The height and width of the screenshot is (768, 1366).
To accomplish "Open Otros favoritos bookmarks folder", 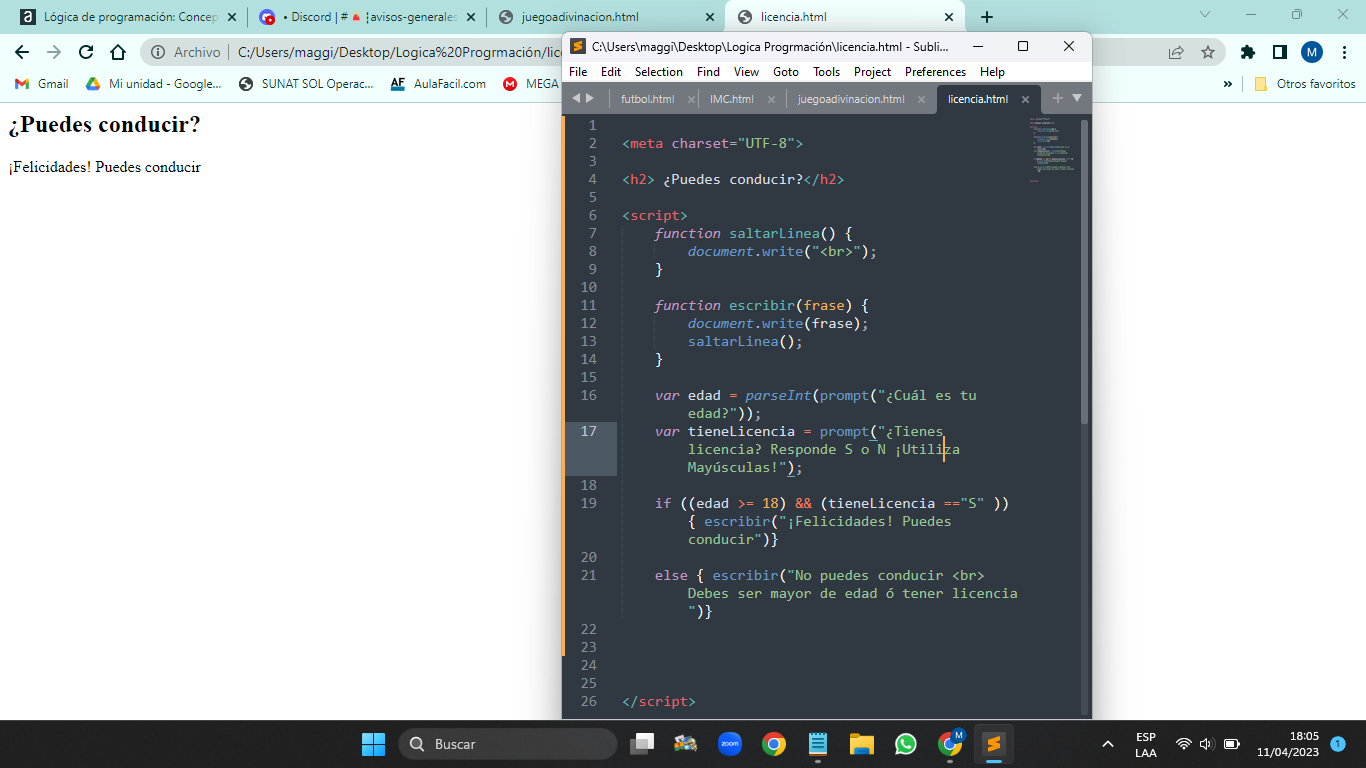I will pos(1305,84).
